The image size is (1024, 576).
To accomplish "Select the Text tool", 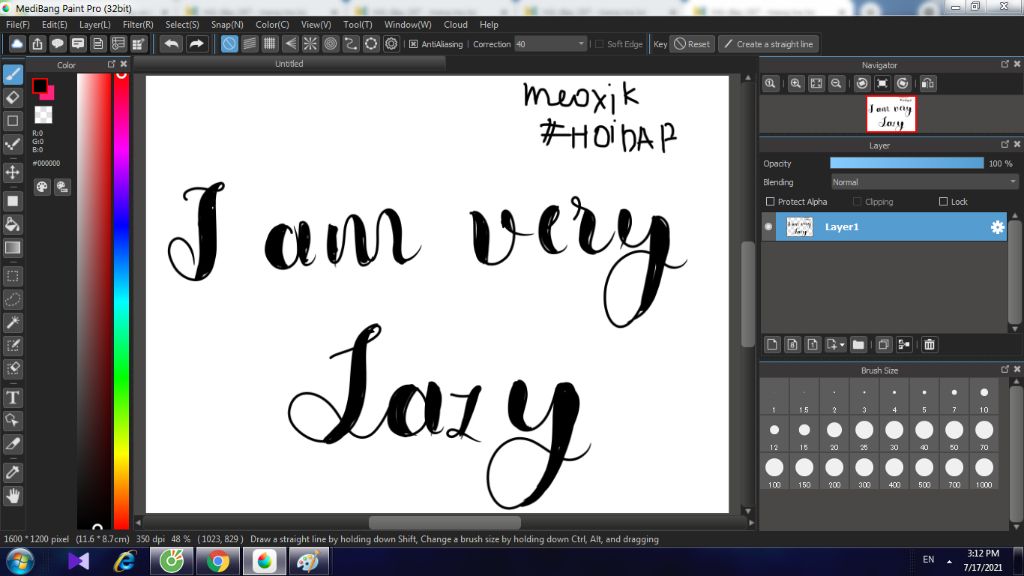I will [x=12, y=397].
